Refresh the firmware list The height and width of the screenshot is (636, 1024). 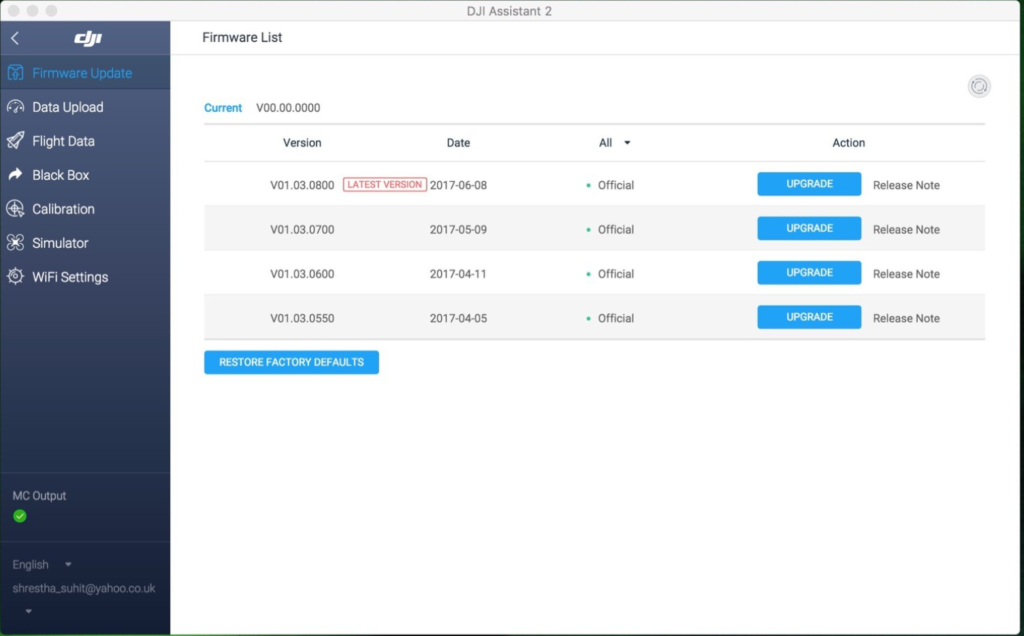979,87
